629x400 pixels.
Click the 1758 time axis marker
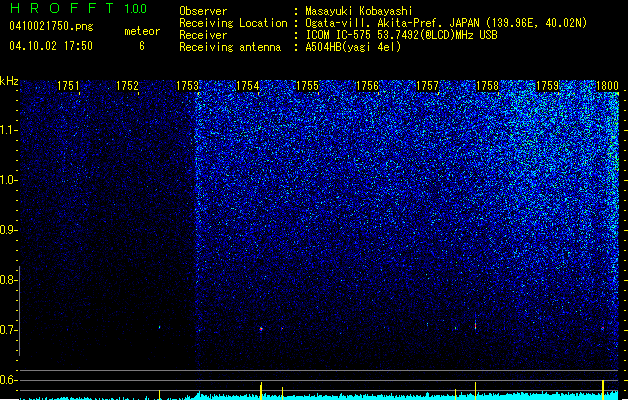(x=487, y=86)
